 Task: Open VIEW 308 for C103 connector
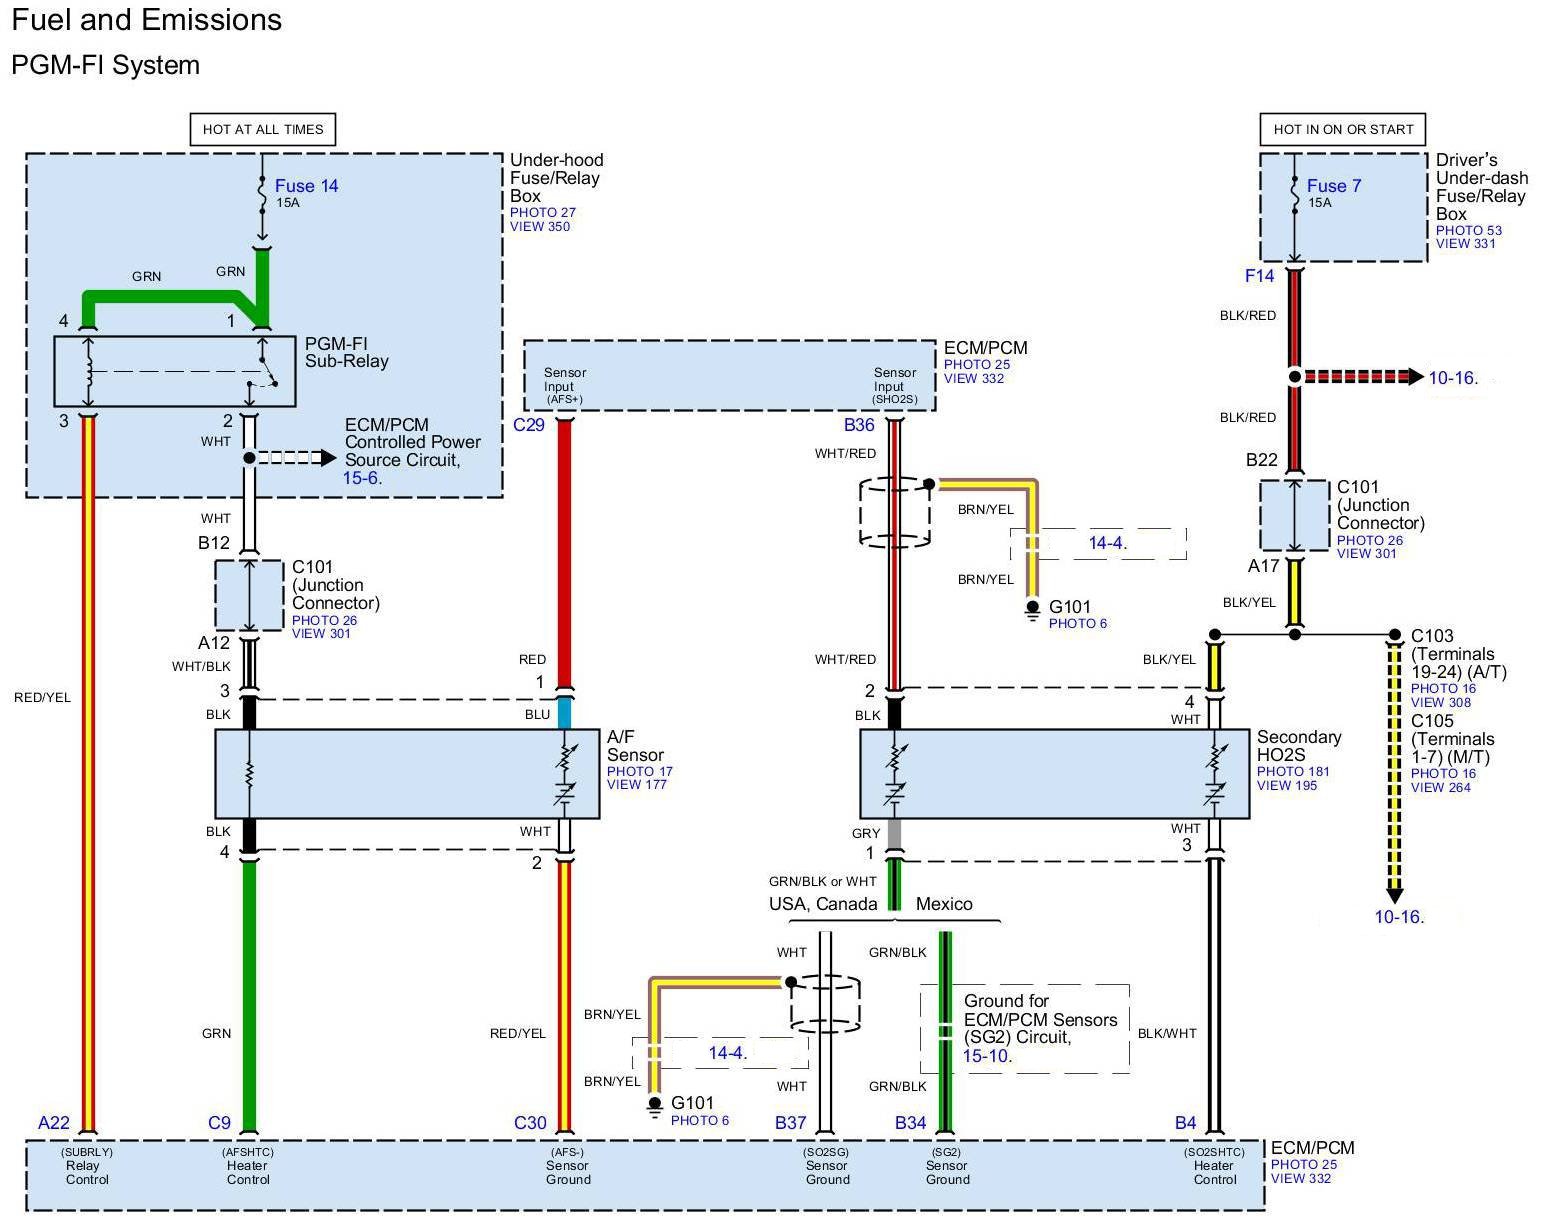1440,702
